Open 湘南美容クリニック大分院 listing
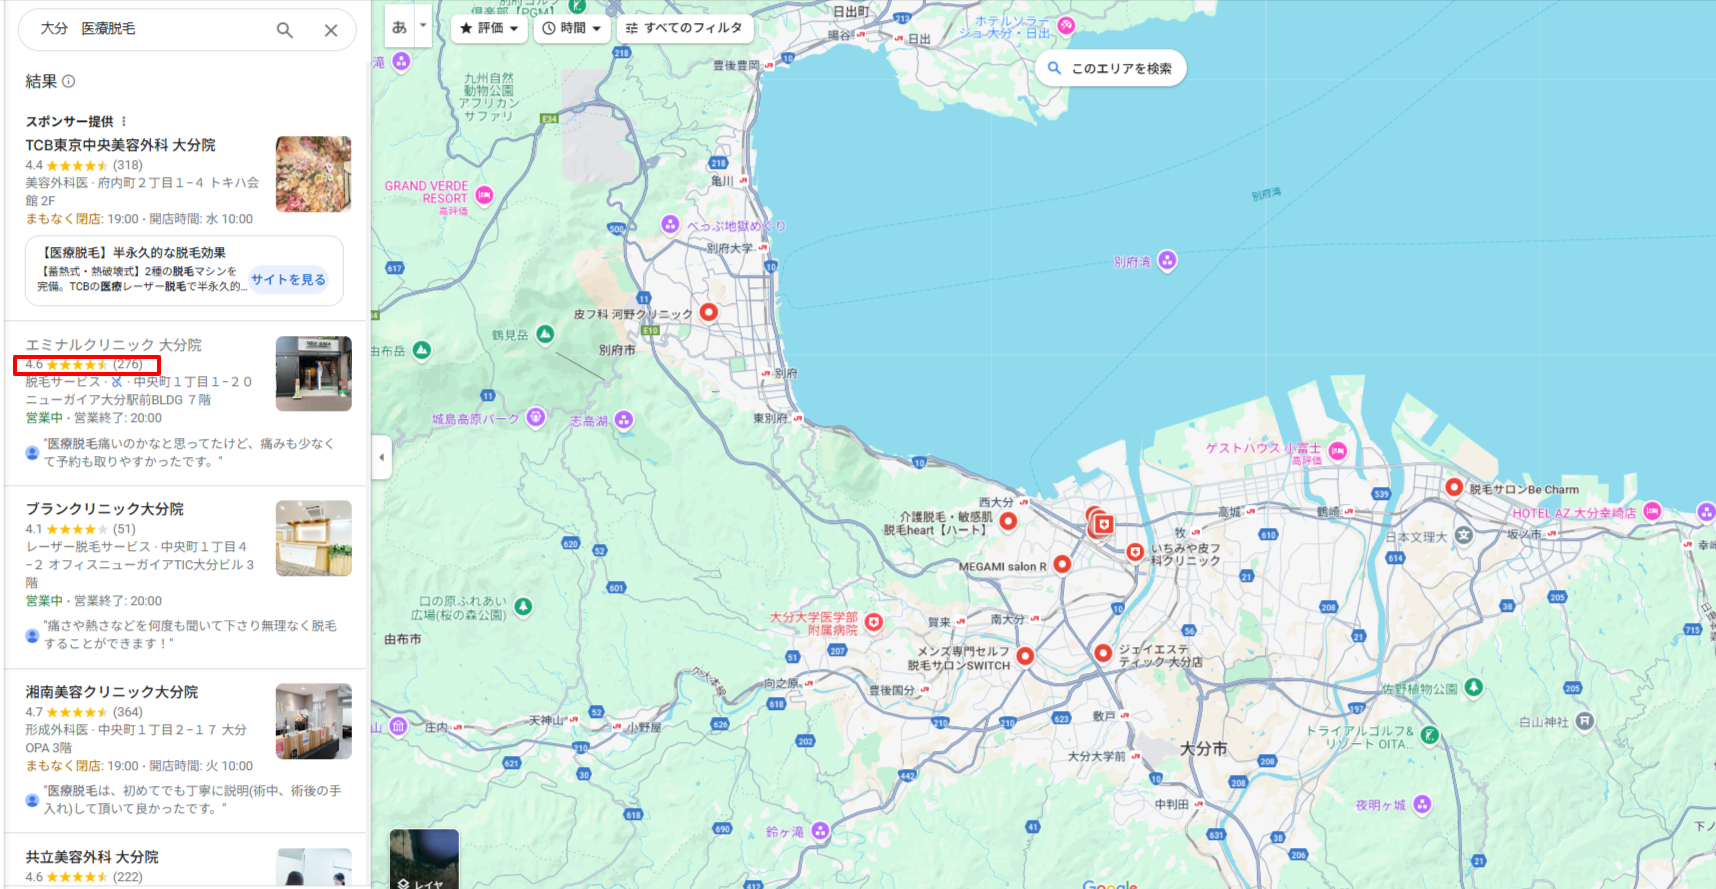Screen dimensions: 1716x889 click(111, 692)
